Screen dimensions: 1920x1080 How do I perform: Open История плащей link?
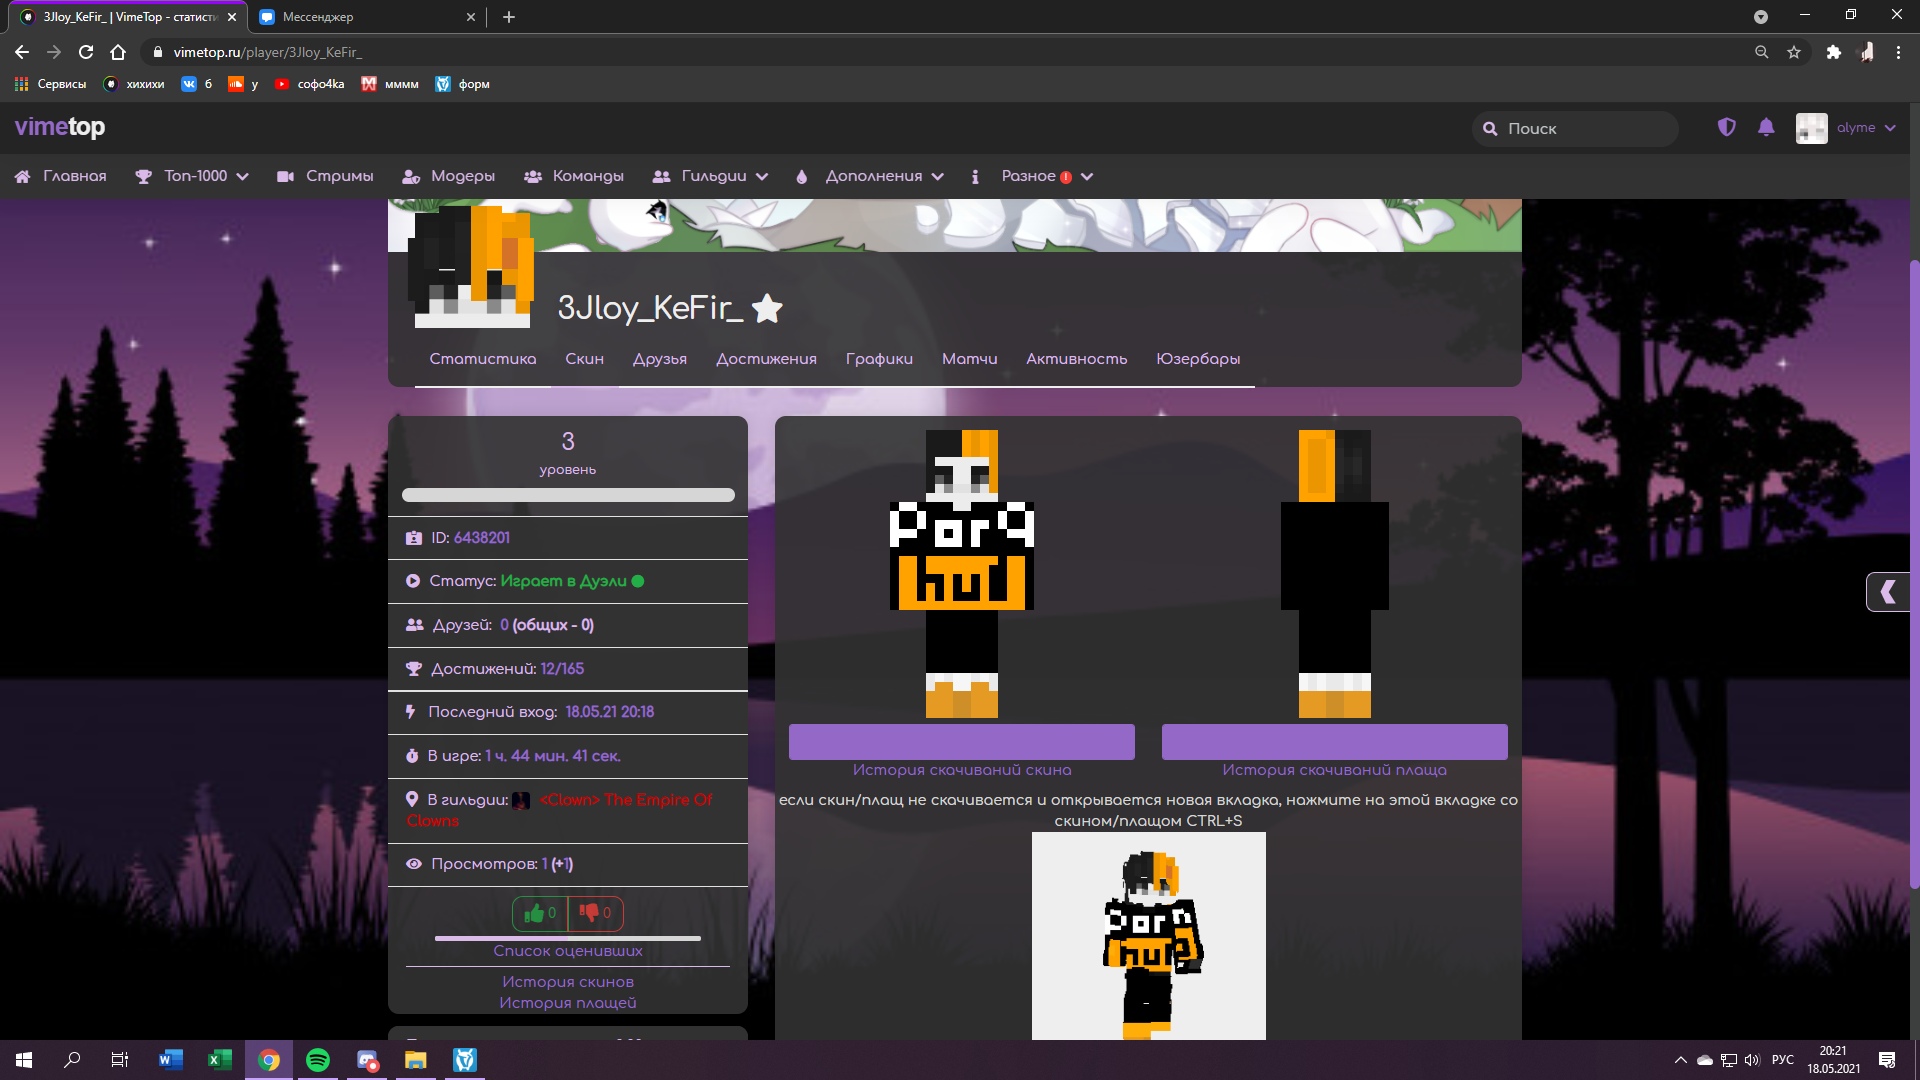click(568, 1003)
